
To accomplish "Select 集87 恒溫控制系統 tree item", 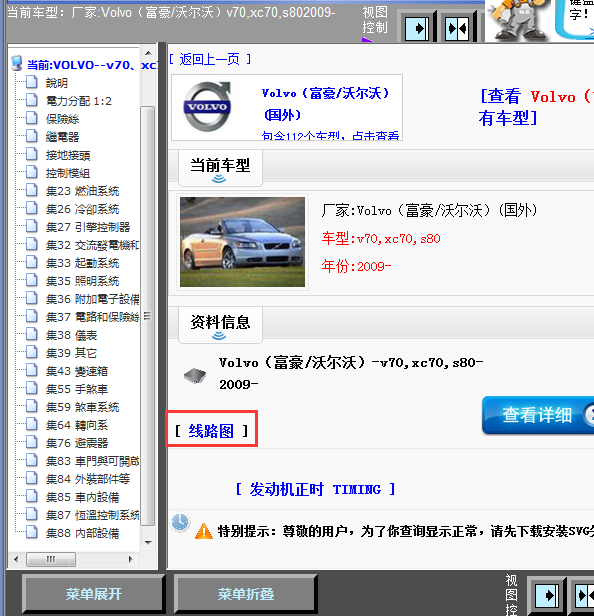I will tap(92, 515).
